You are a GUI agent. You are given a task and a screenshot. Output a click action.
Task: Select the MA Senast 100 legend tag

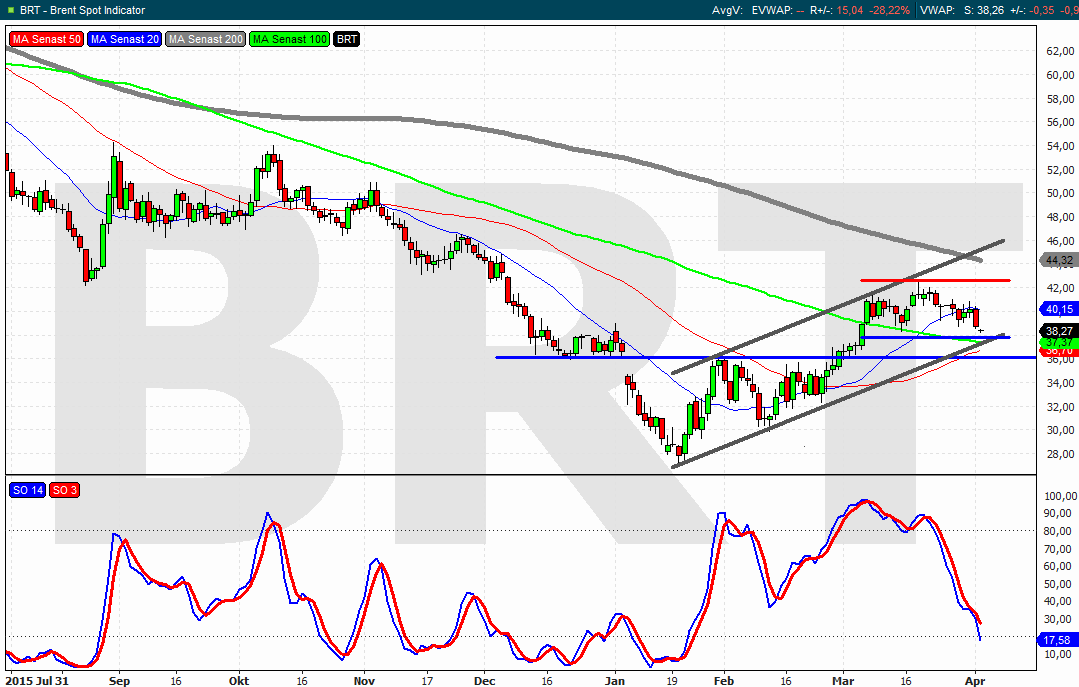(290, 39)
